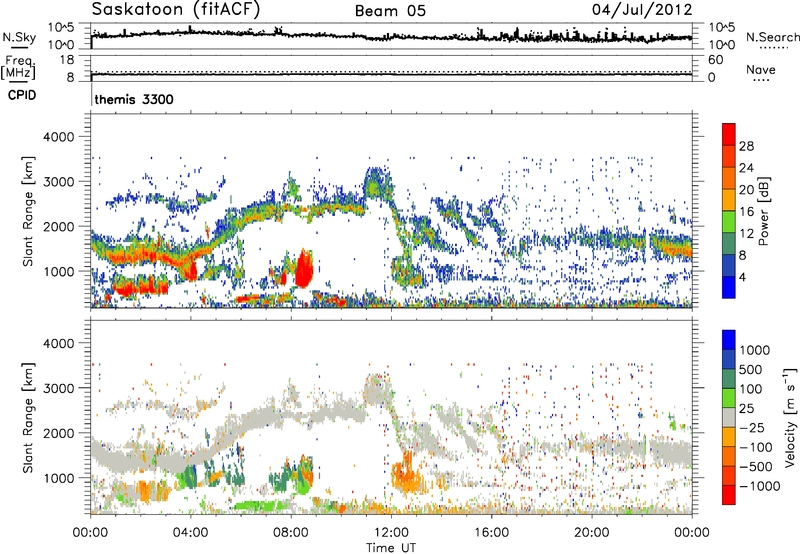Click the "Power [dB]" colorbar title

tap(763, 211)
